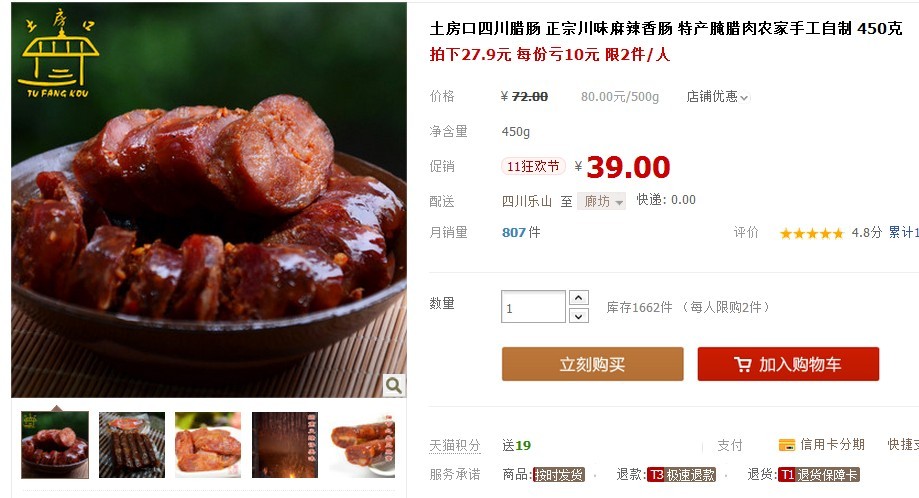Click the 加入购物车 button
Image resolution: width=919 pixels, height=498 pixels.
788,364
